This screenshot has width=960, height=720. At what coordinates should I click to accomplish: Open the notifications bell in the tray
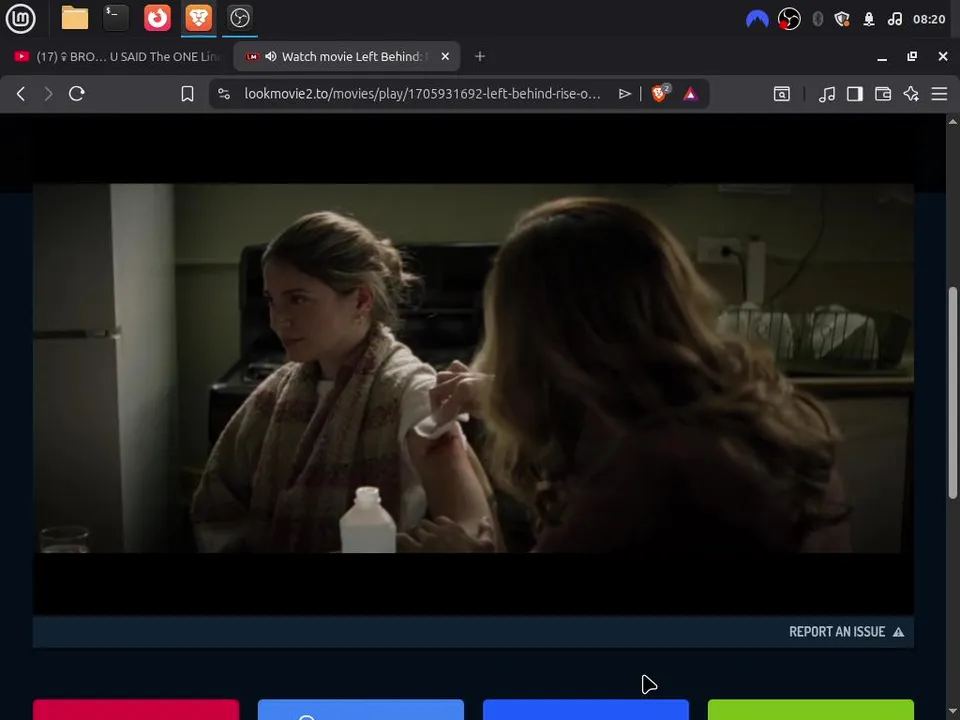click(868, 19)
